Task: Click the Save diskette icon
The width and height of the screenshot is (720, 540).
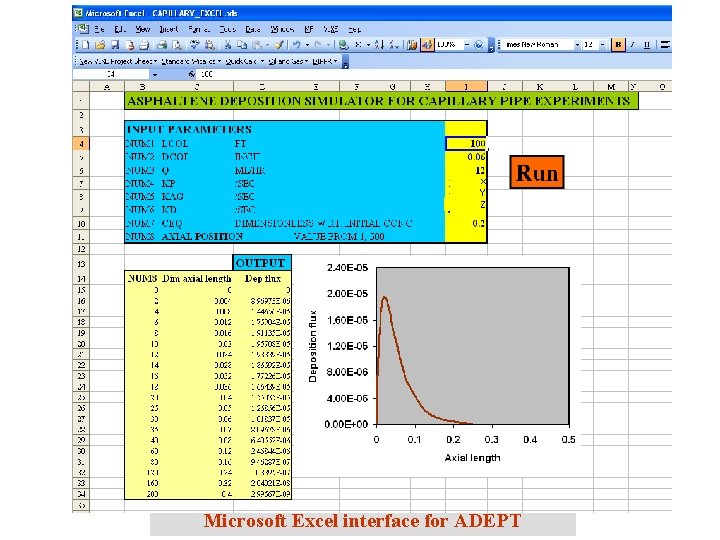Action: [x=115, y=45]
